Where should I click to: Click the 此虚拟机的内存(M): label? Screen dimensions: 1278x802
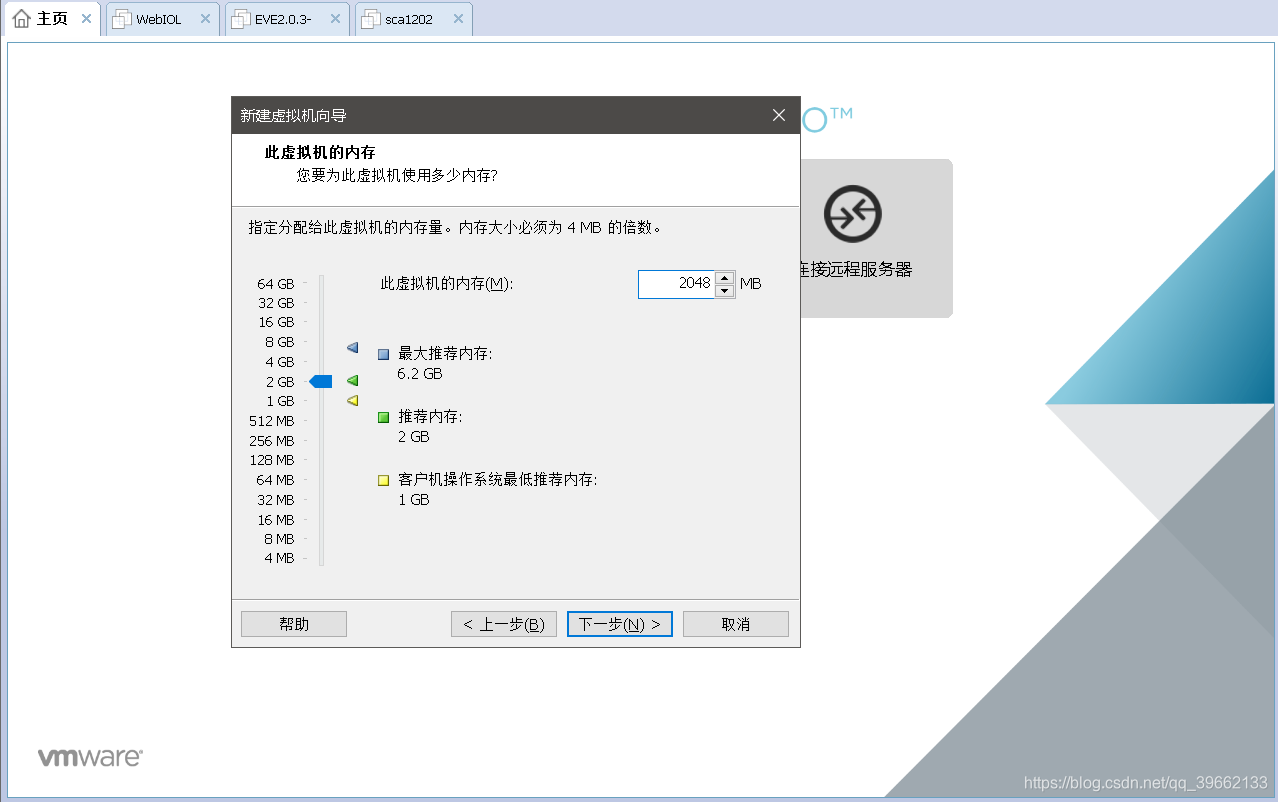coord(446,284)
